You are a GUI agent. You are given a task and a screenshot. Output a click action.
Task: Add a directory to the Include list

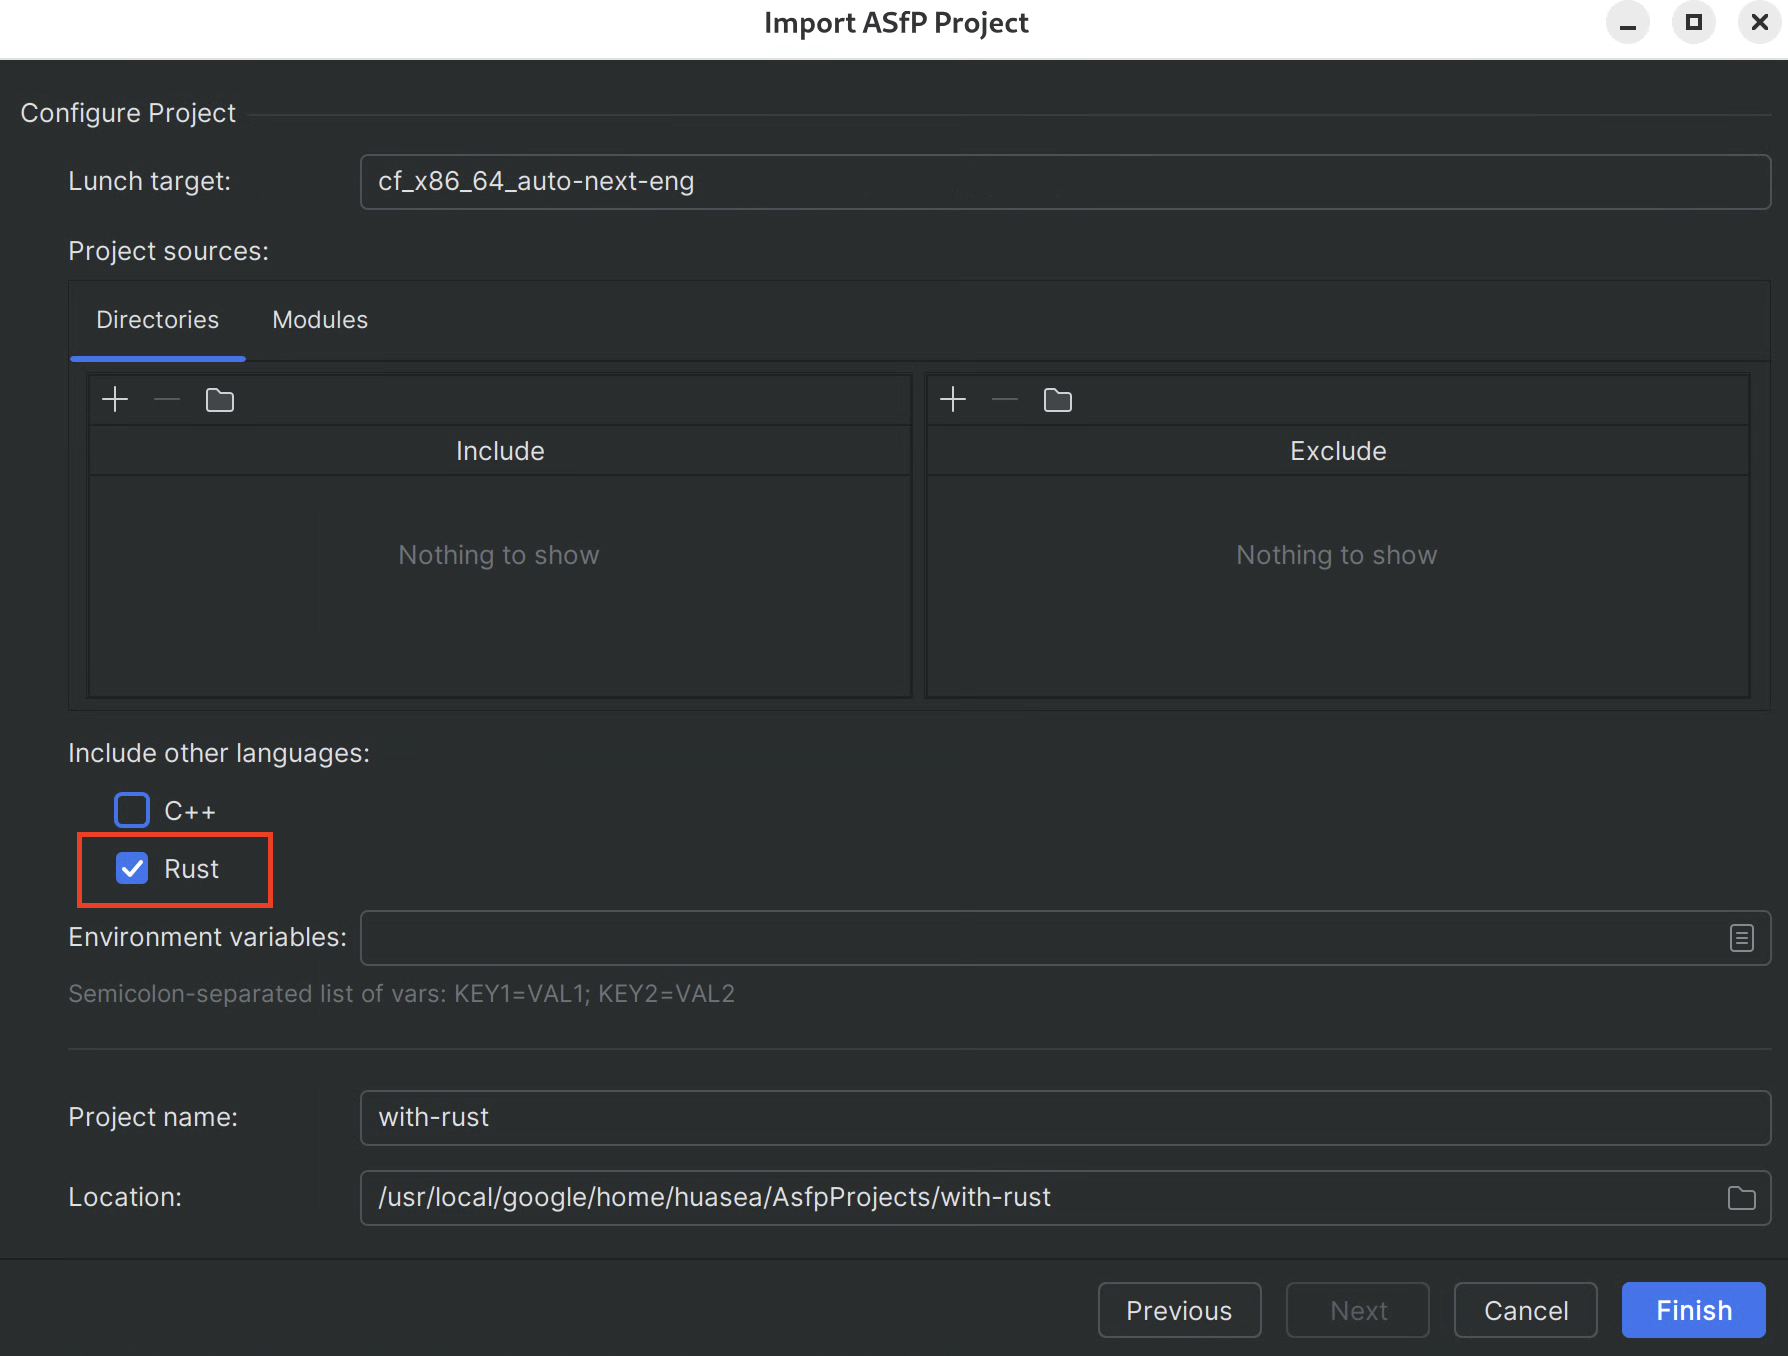click(114, 399)
